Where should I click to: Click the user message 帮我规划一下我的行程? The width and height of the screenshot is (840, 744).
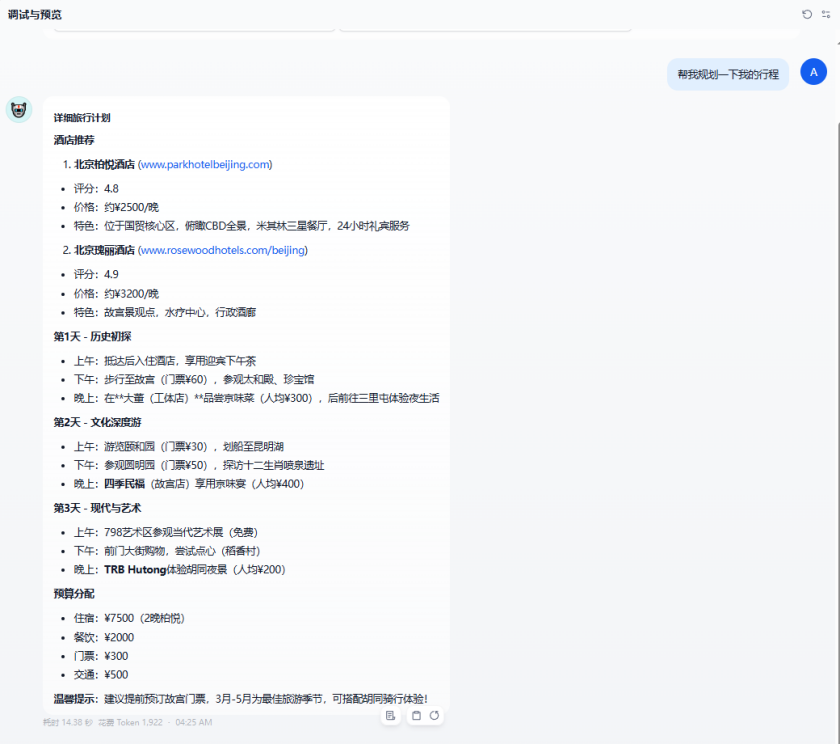click(x=728, y=74)
